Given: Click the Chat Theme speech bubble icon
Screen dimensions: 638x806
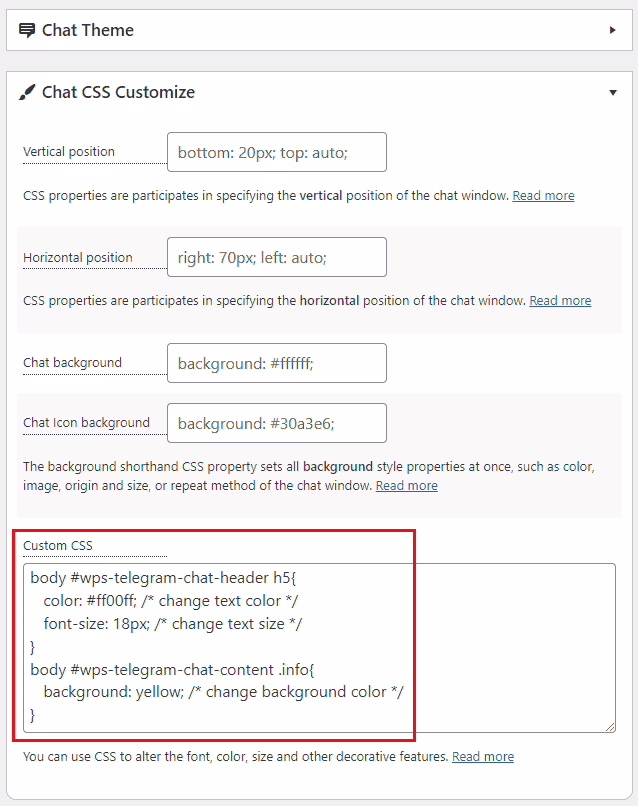Looking at the screenshot, I should point(27,30).
